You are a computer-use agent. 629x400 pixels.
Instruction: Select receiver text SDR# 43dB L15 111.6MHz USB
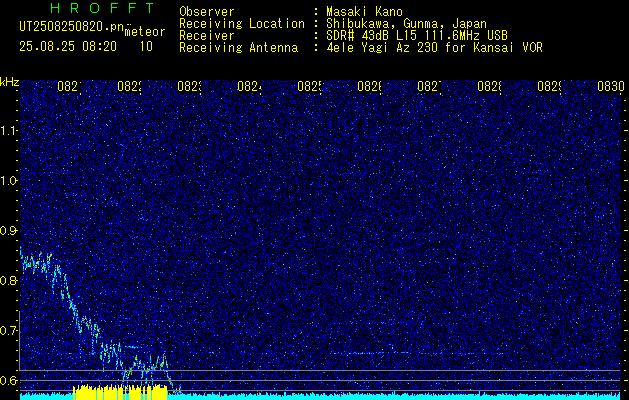tap(417, 36)
